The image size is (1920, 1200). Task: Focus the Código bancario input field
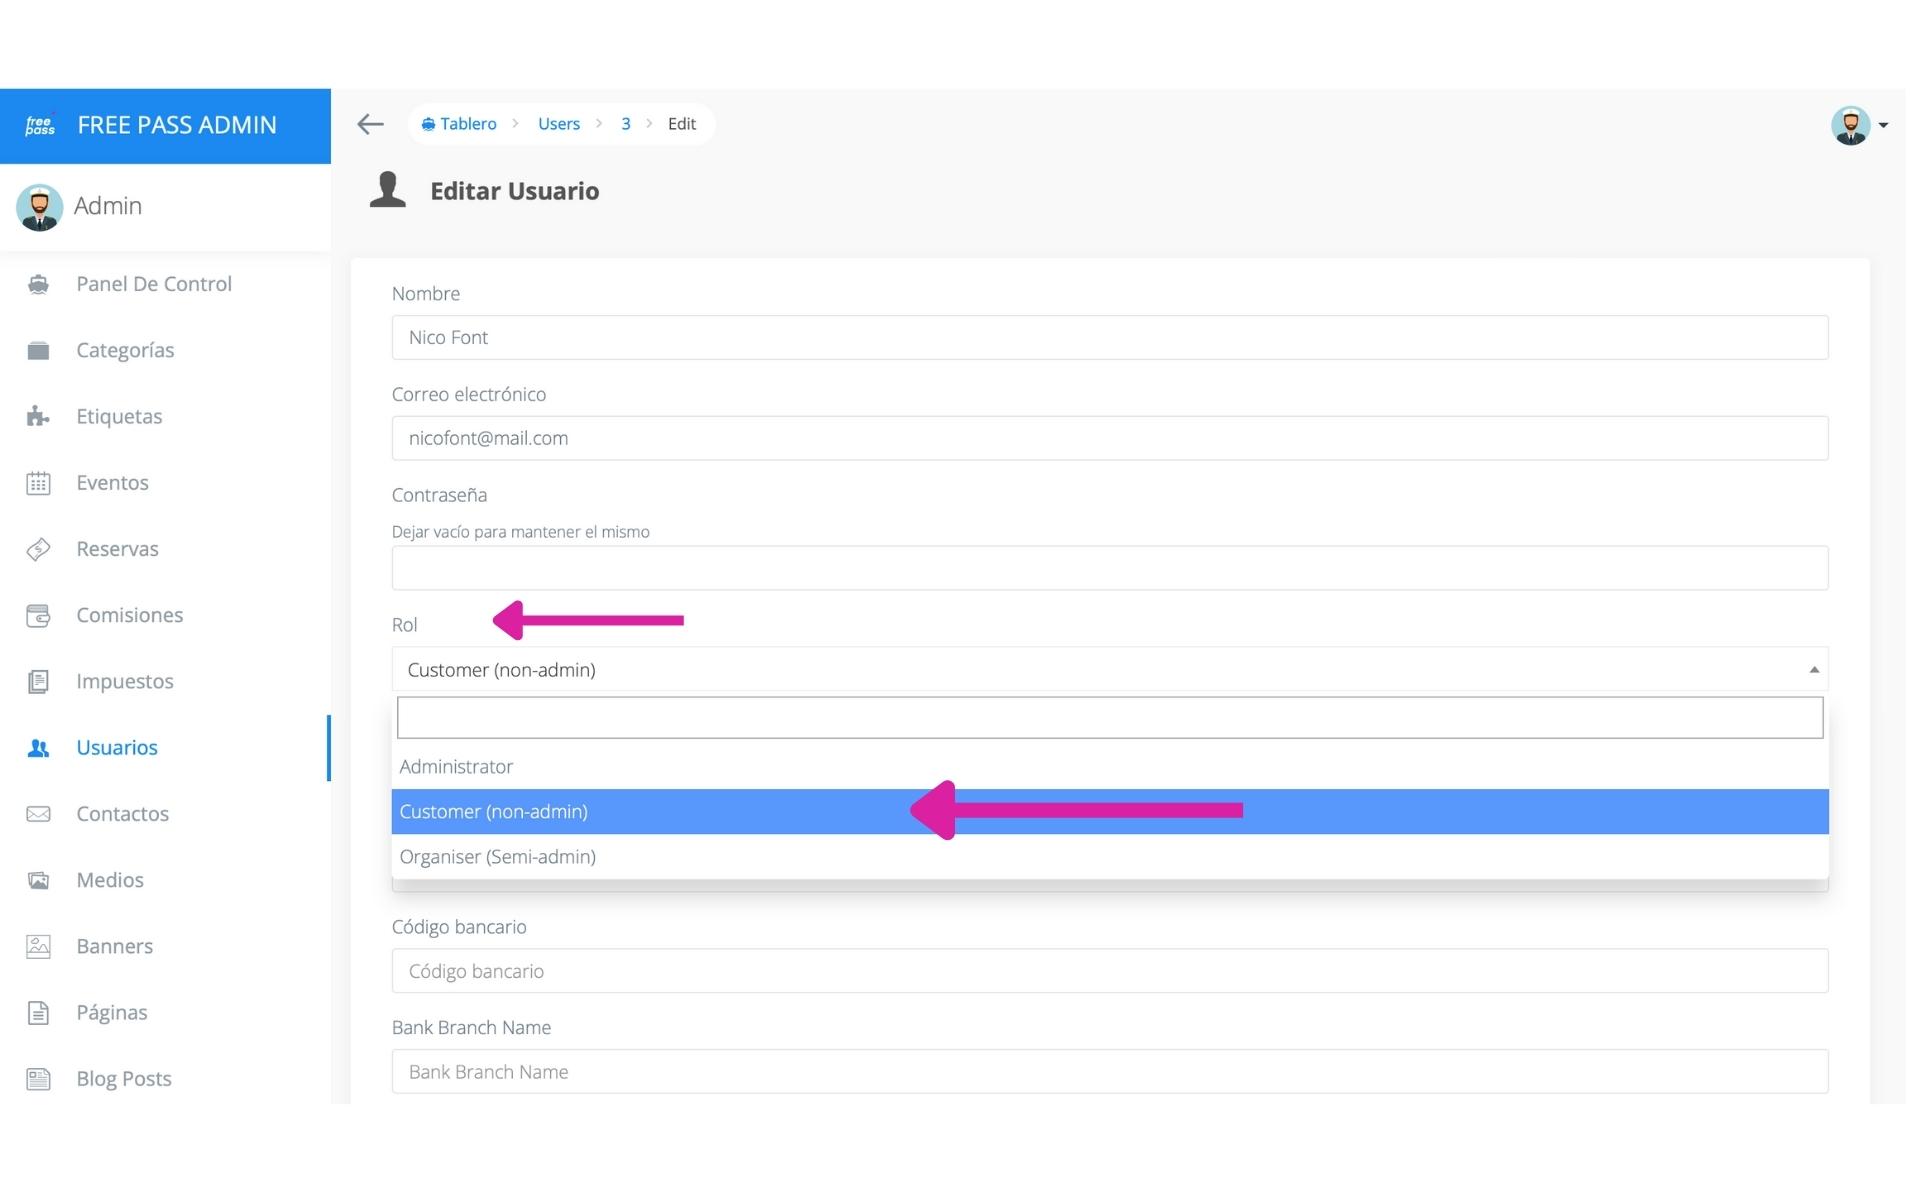(x=1110, y=972)
